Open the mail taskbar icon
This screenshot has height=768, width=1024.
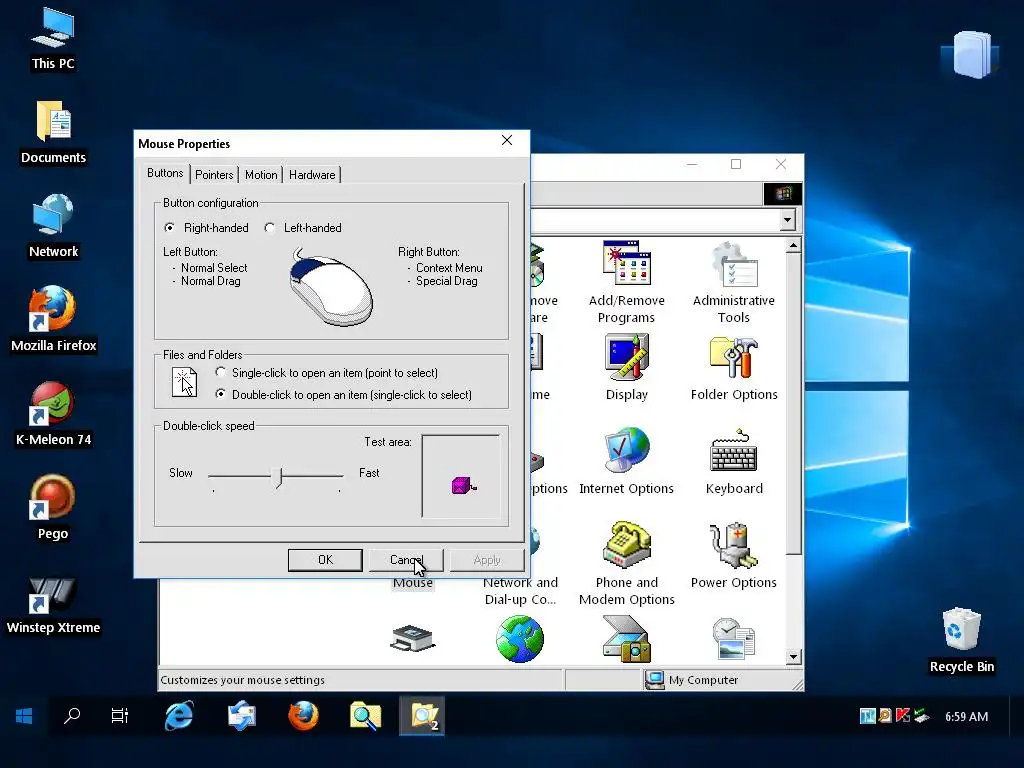point(242,716)
